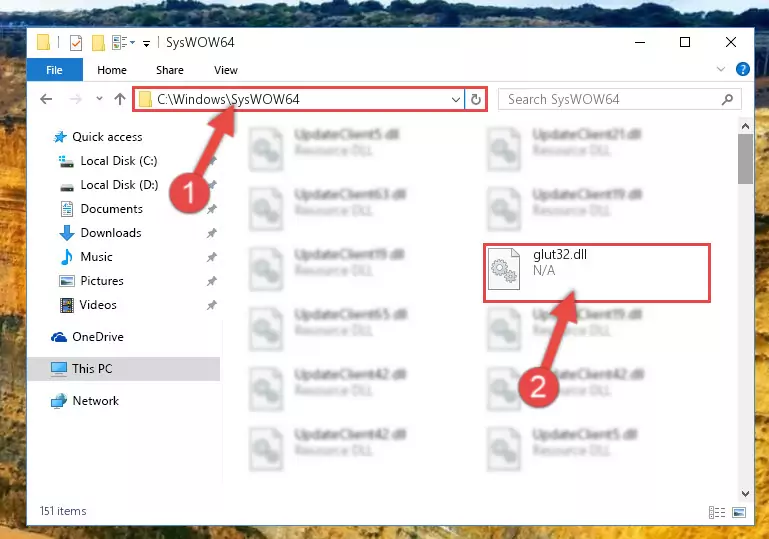Open the File ribbon tab
This screenshot has height=539, width=769.
click(x=54, y=70)
